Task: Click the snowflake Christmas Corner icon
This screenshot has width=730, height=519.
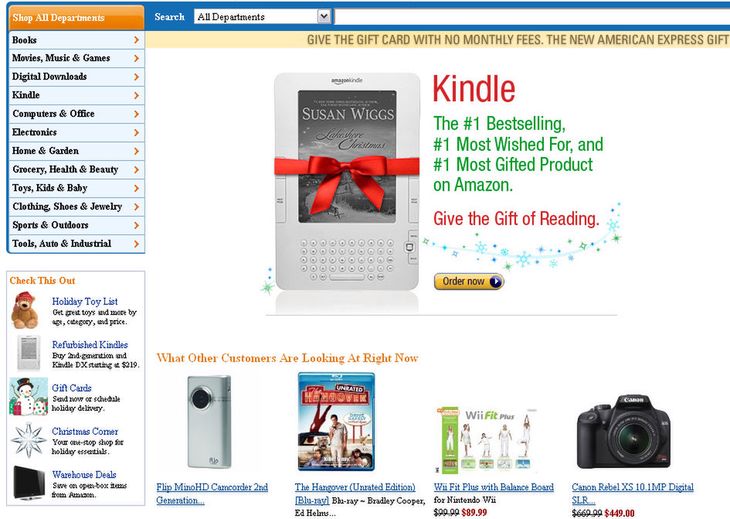Action: (x=29, y=440)
